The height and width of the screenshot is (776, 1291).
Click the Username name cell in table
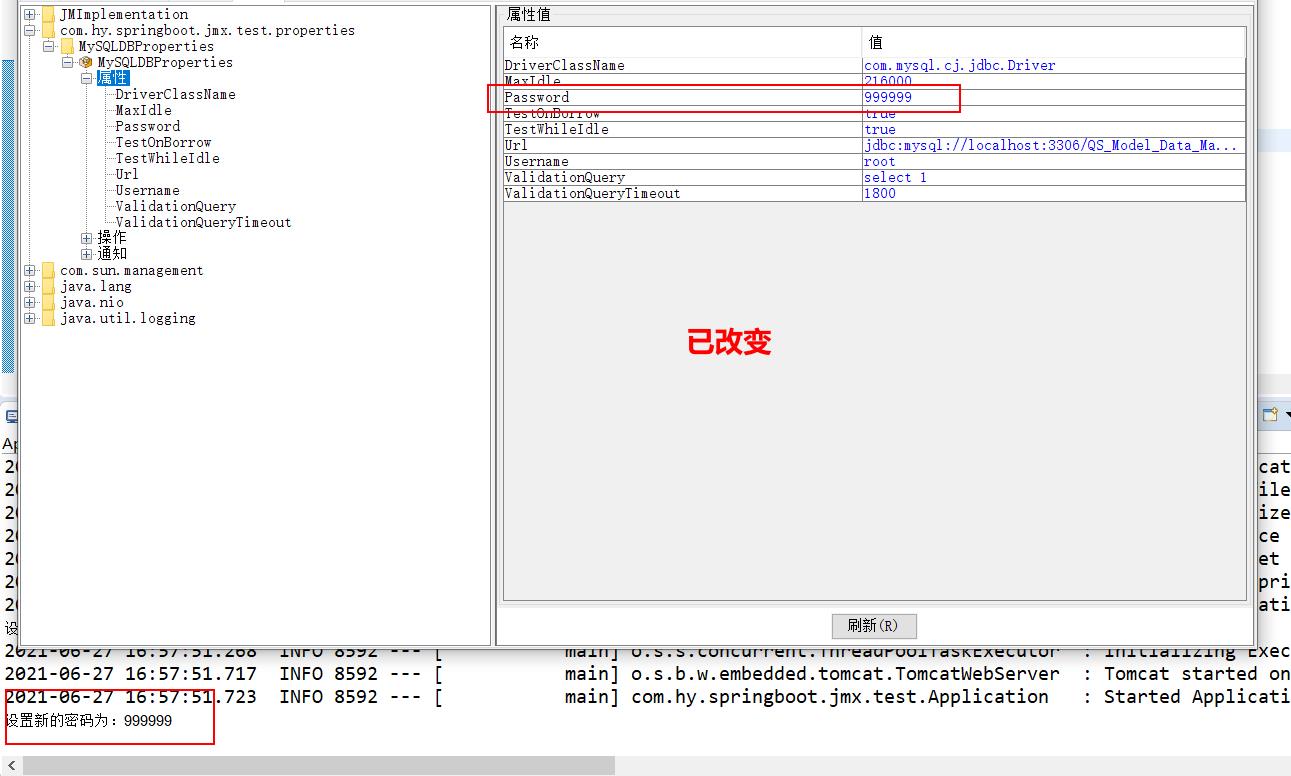pyautogui.click(x=683, y=161)
